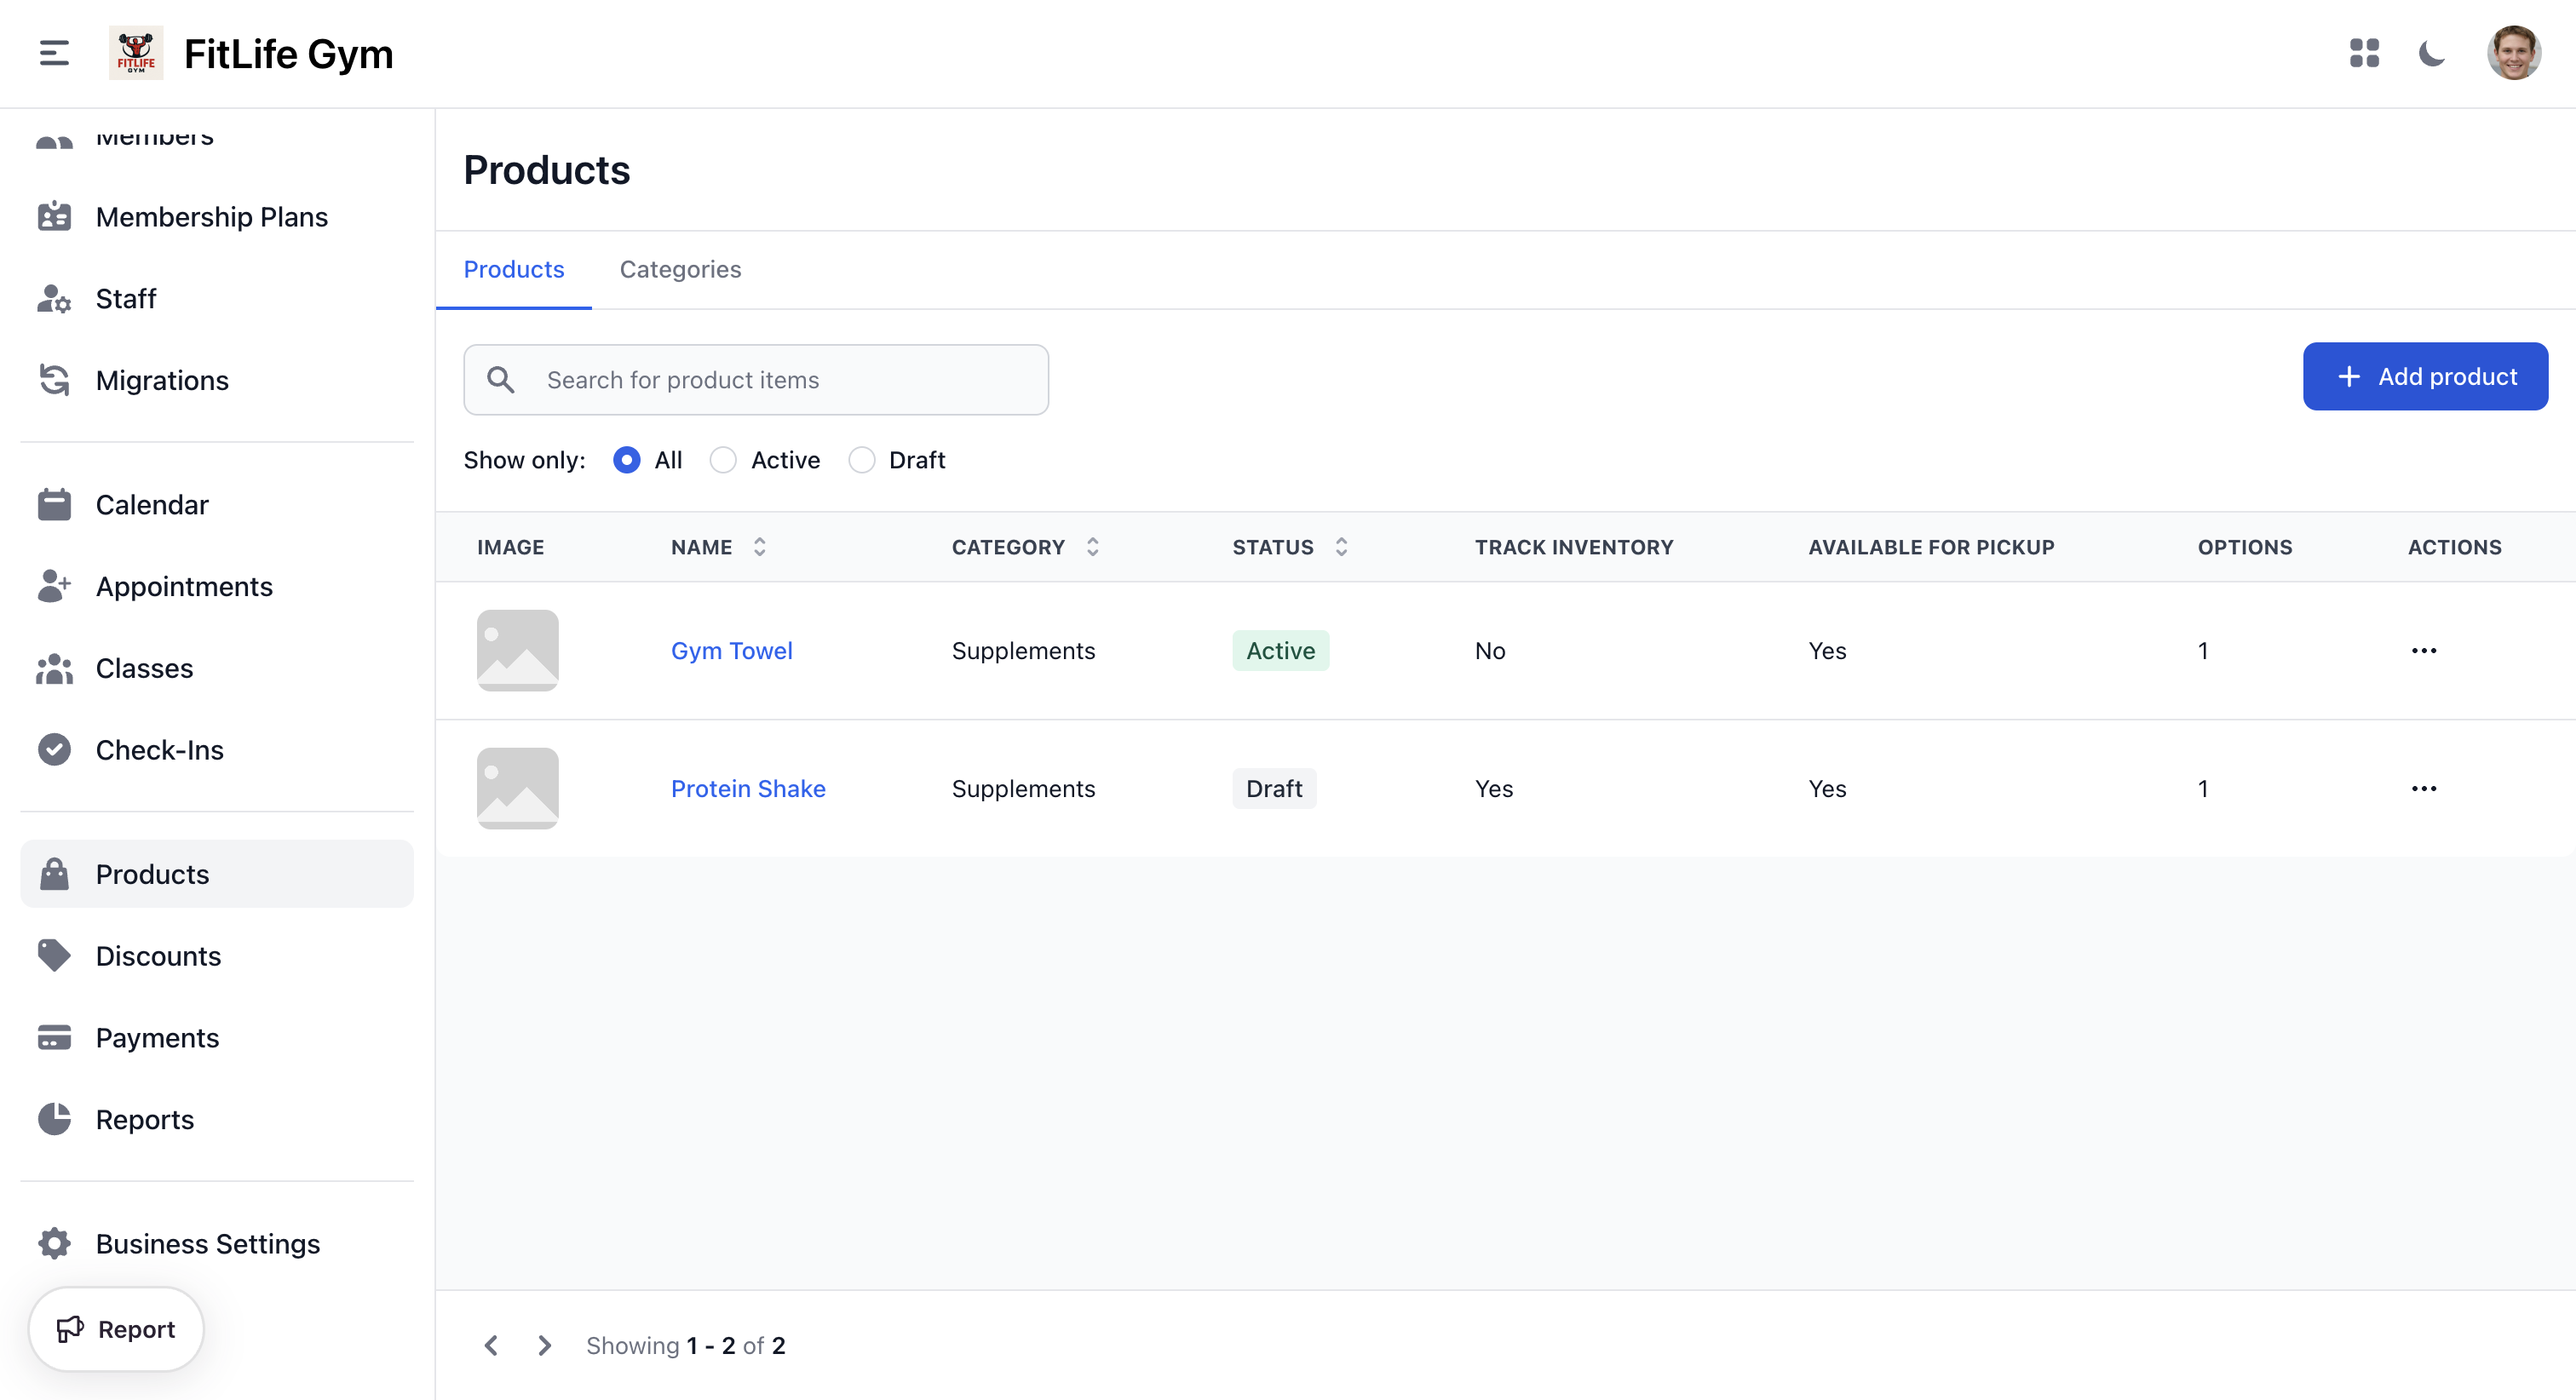Open the Discounts section

(x=158, y=955)
